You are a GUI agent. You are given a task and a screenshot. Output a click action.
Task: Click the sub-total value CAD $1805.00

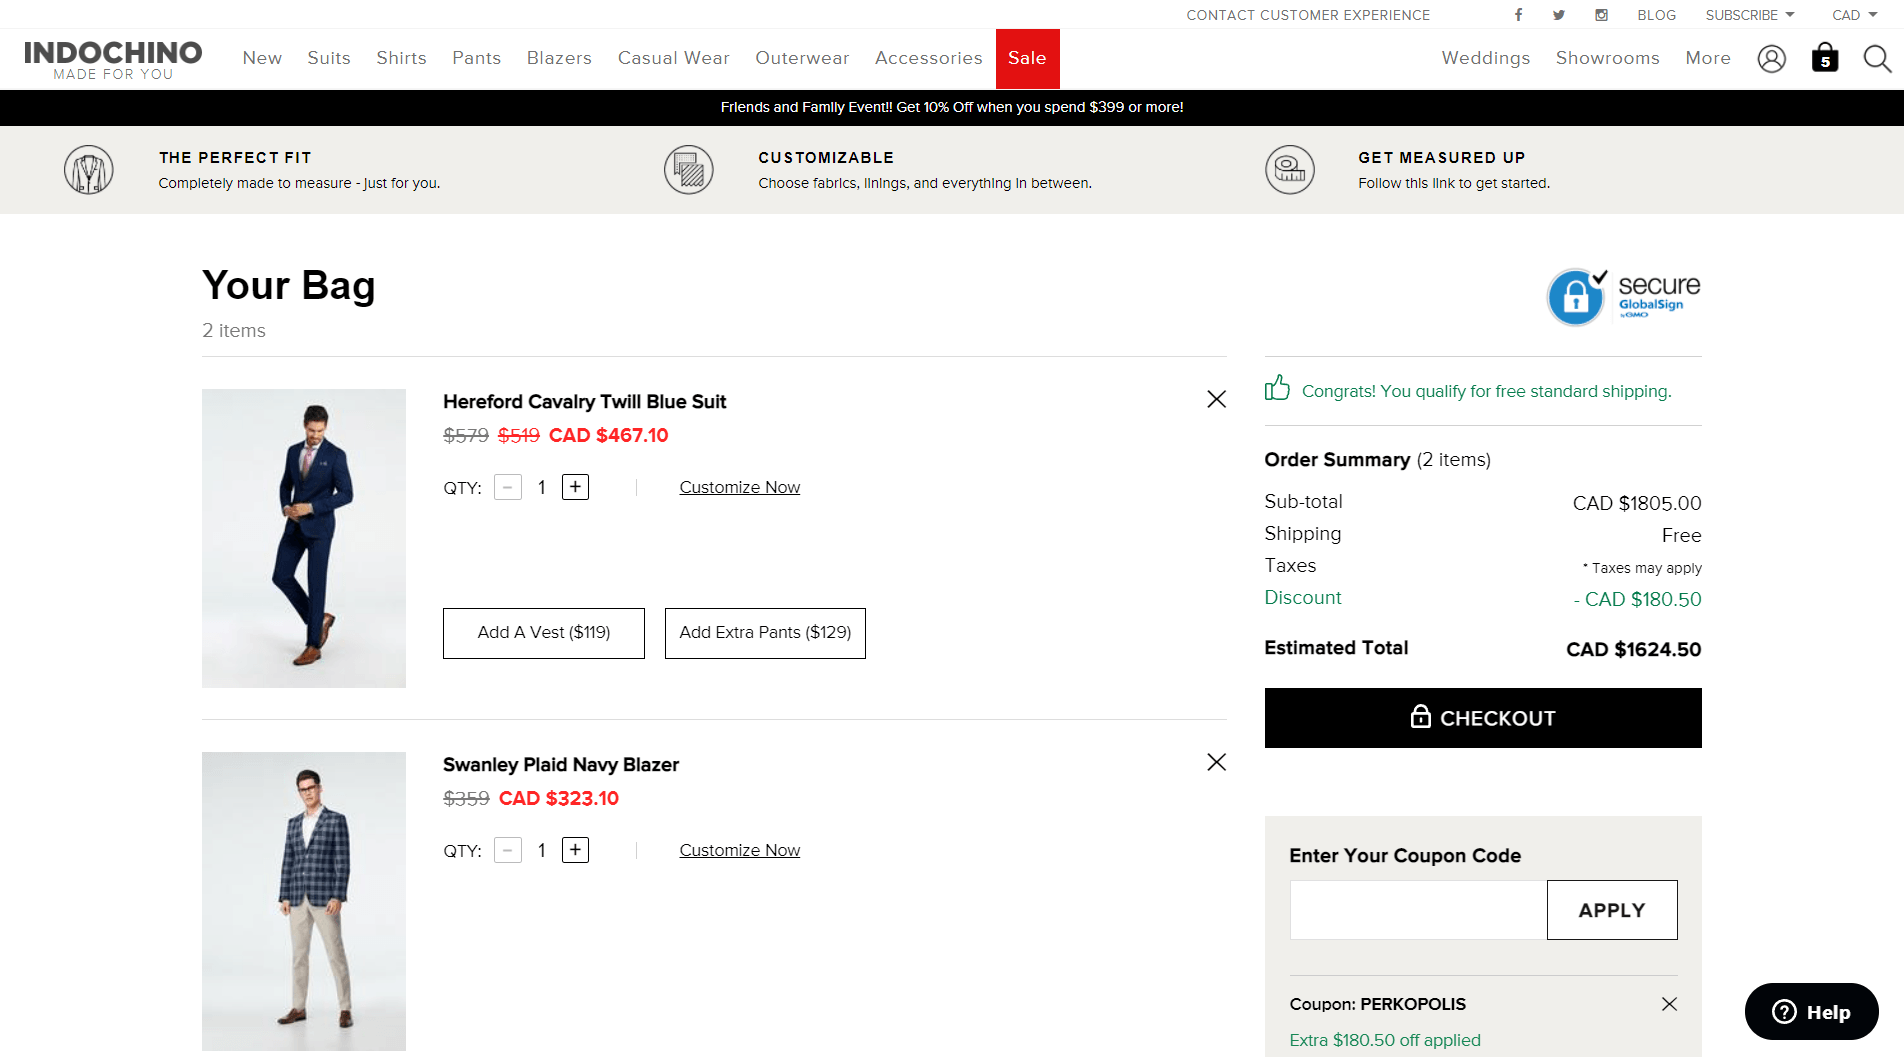[1636, 503]
